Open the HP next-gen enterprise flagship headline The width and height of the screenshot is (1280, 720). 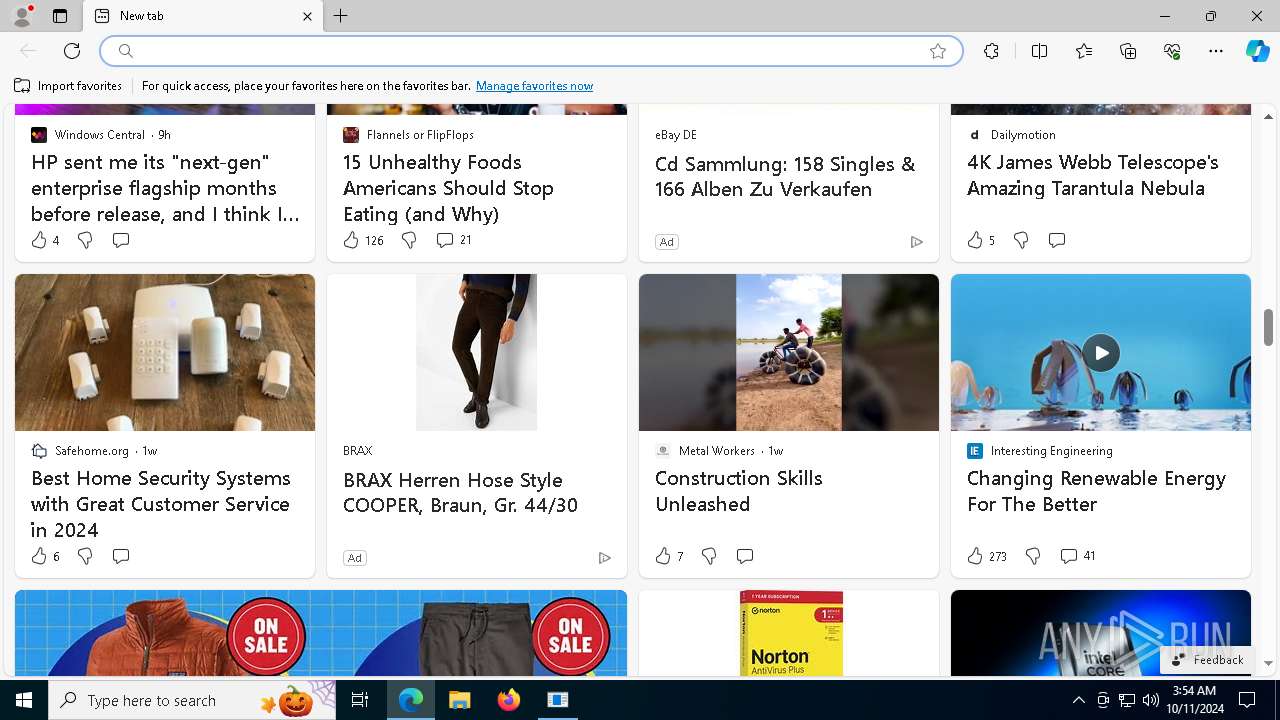click(165, 188)
